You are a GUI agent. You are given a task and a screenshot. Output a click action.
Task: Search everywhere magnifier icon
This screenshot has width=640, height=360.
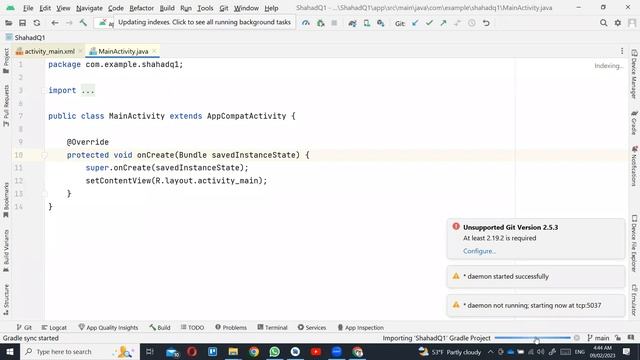tap(603, 23)
